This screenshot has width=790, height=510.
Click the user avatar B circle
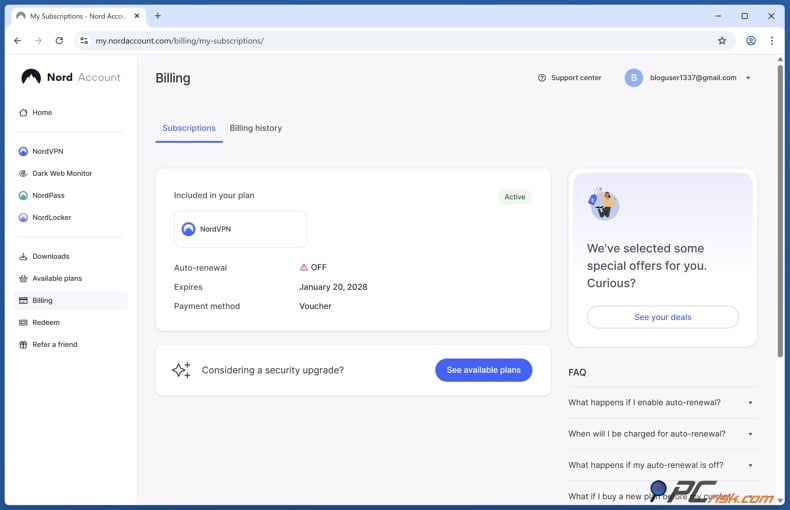pyautogui.click(x=634, y=78)
